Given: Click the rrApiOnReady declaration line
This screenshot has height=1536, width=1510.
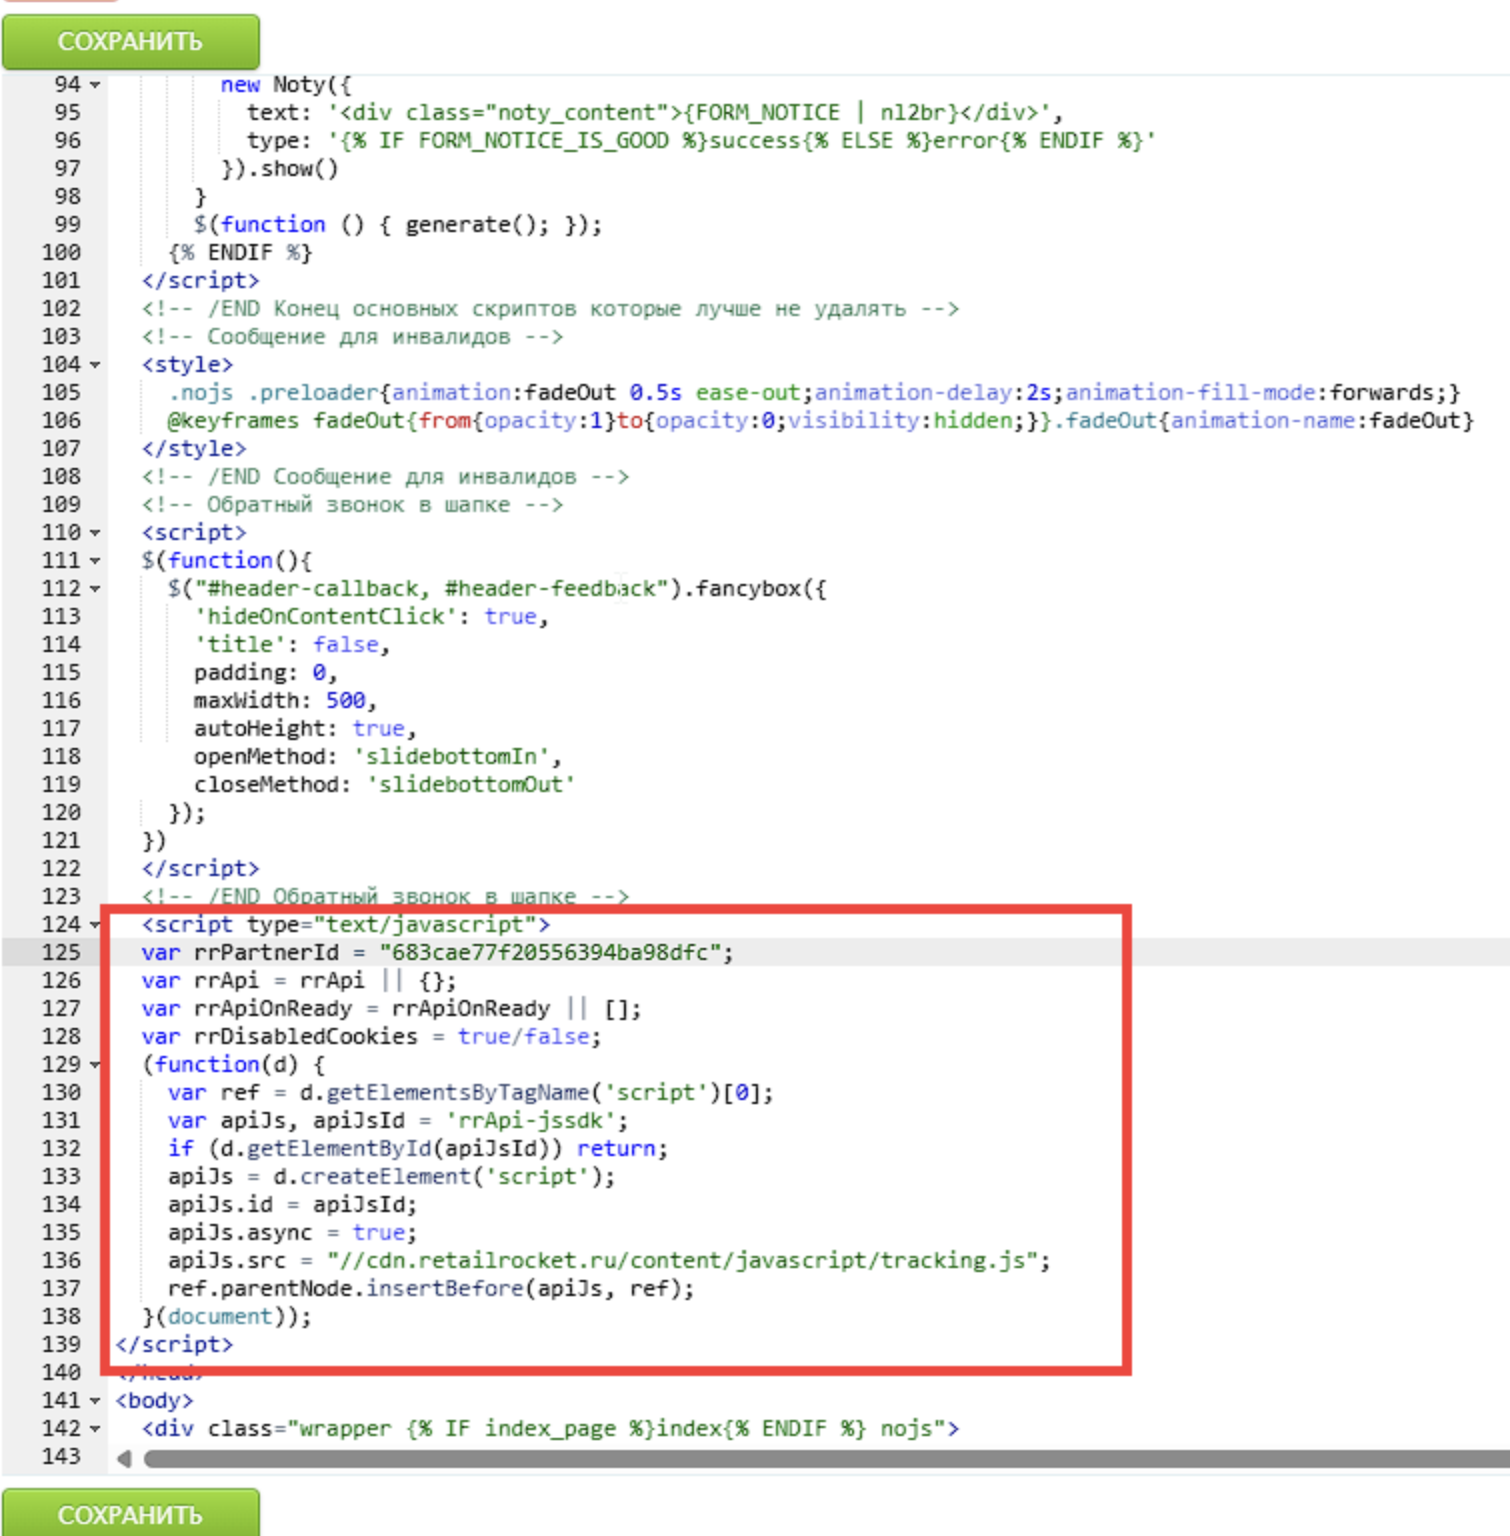Looking at the screenshot, I should [391, 1008].
